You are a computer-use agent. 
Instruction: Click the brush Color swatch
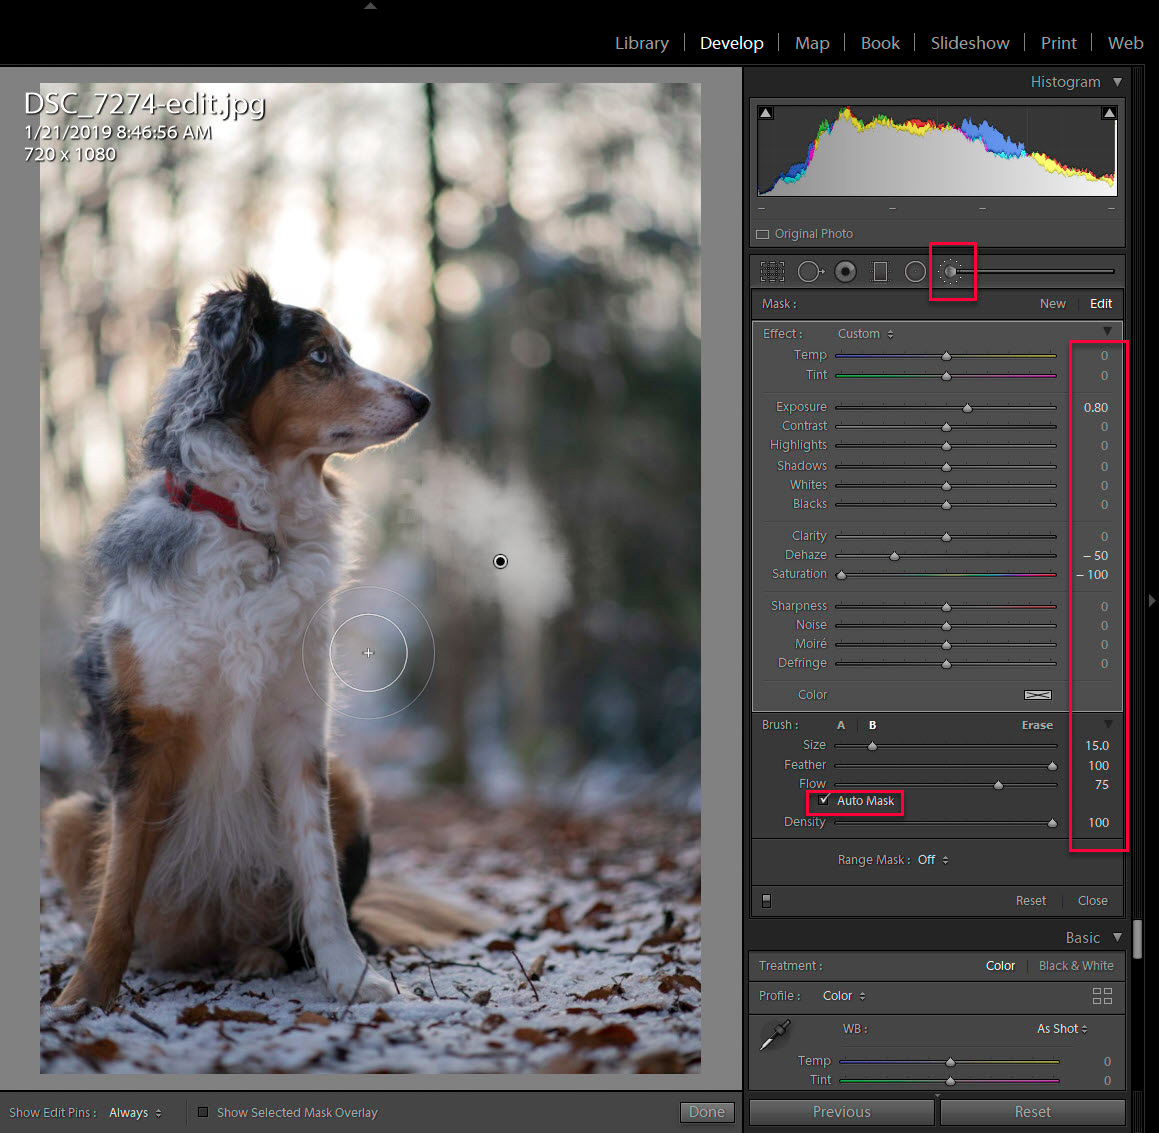pos(1037,695)
